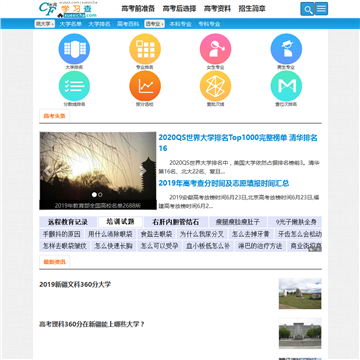360x360 pixels.
Task: Click the search magnifier button
Action: (x=307, y=9)
